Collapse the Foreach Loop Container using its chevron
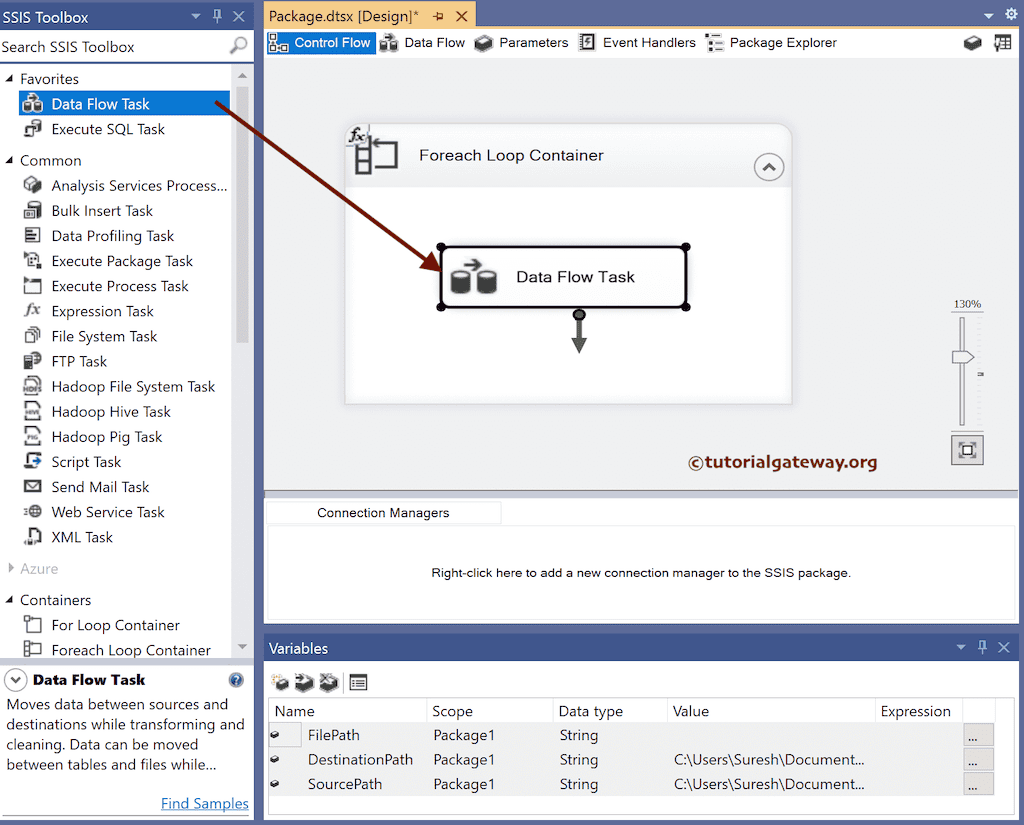This screenshot has height=825, width=1024. pyautogui.click(x=768, y=166)
